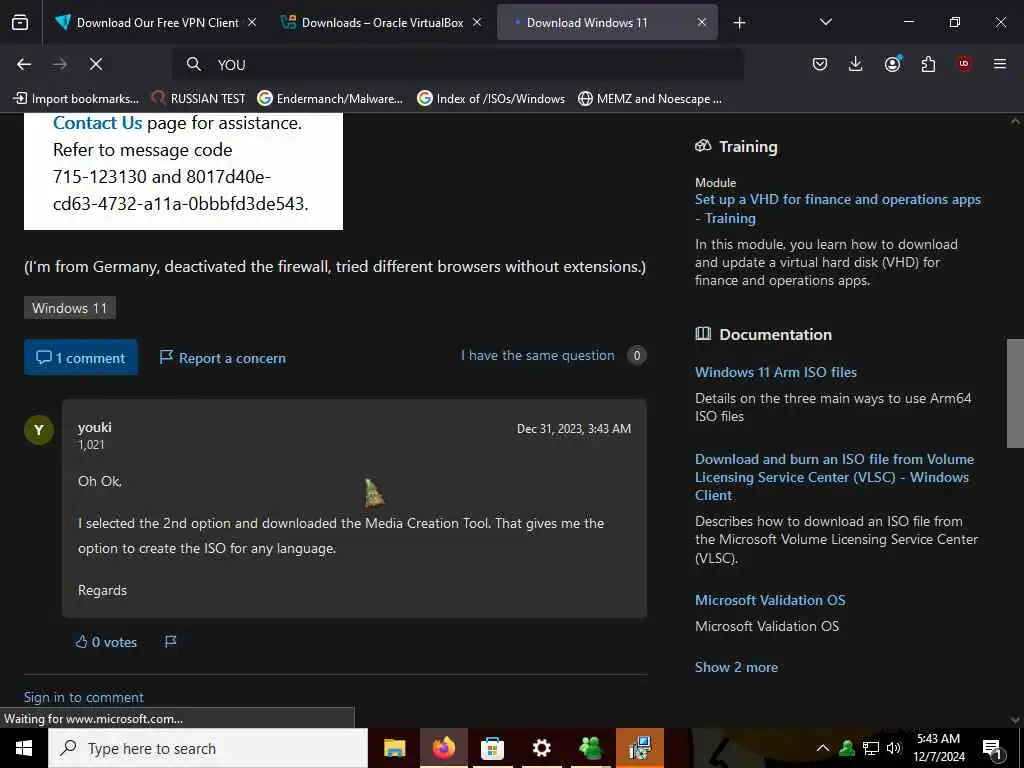Open Microsoft Validation OS link
This screenshot has width=1024, height=768.
pos(770,600)
